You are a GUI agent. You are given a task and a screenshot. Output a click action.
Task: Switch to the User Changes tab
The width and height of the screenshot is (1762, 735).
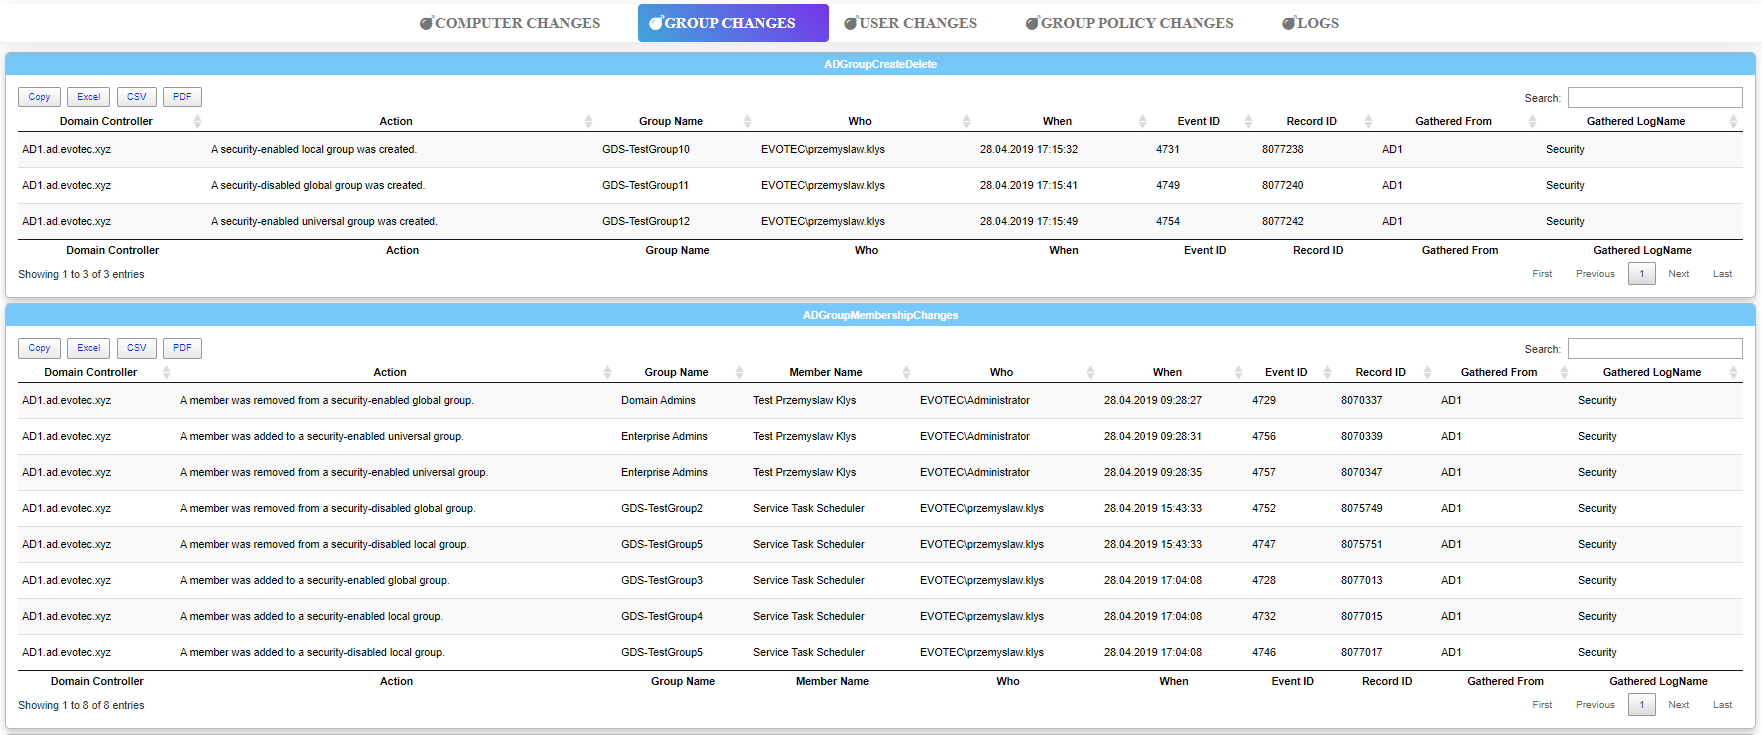911,23
